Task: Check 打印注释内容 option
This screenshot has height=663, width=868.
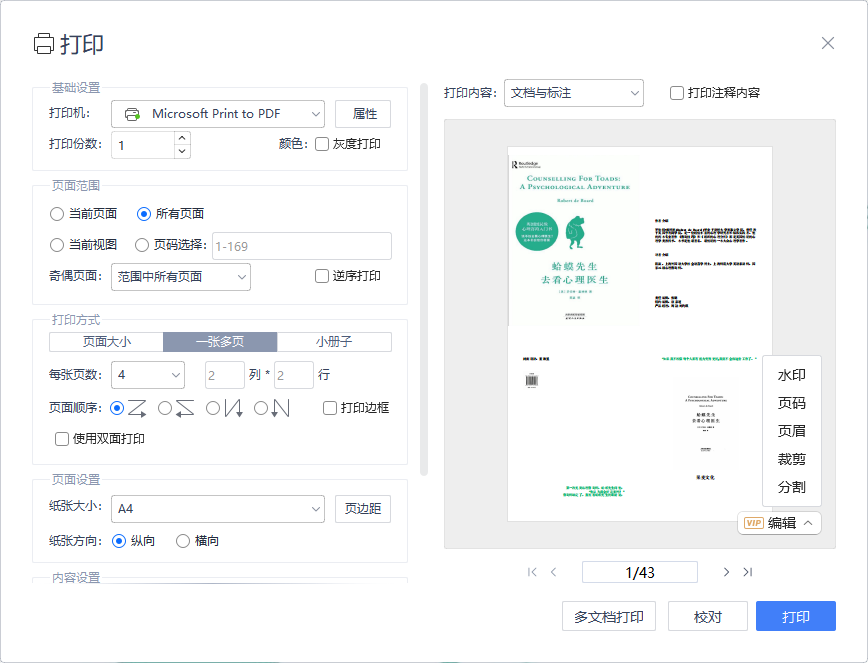Action: (677, 93)
